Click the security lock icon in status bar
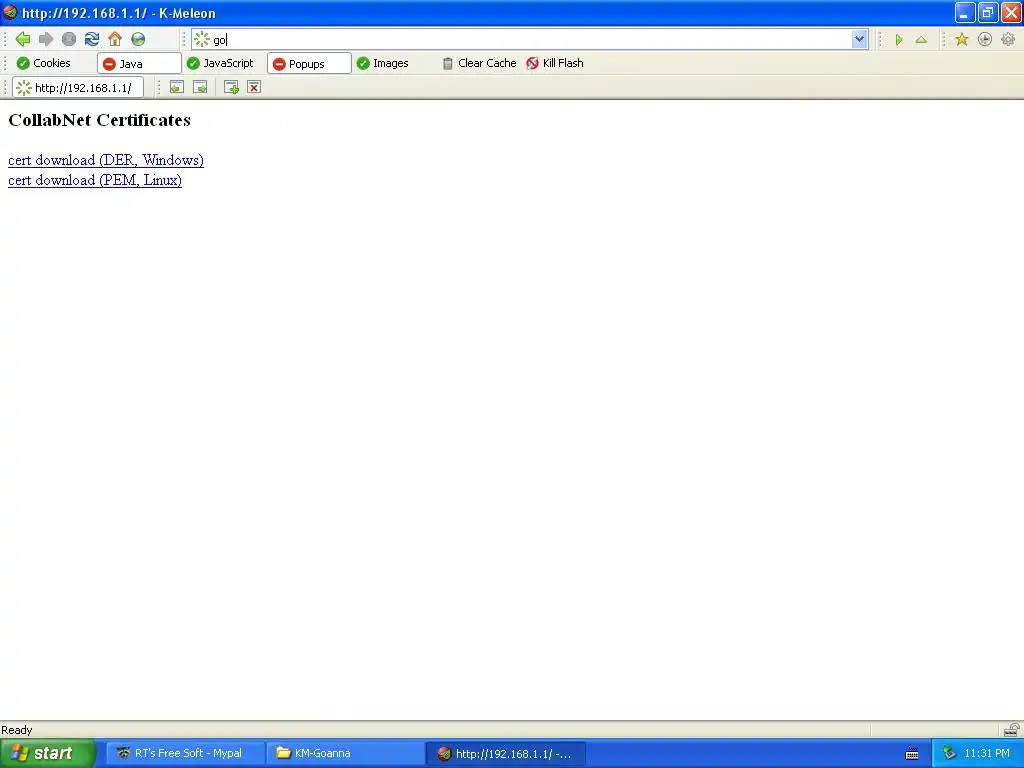This screenshot has width=1024, height=768. pyautogui.click(x=1011, y=729)
